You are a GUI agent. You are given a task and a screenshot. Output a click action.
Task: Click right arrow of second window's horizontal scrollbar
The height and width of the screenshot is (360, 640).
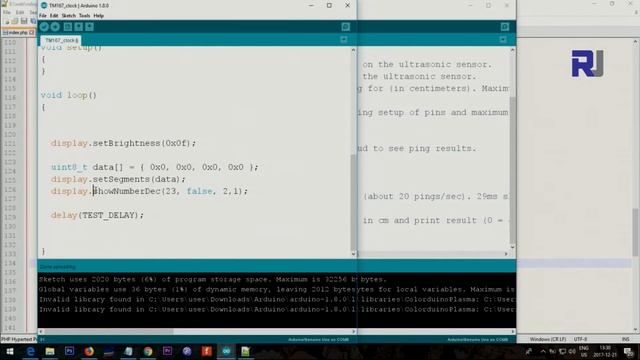coord(506,254)
